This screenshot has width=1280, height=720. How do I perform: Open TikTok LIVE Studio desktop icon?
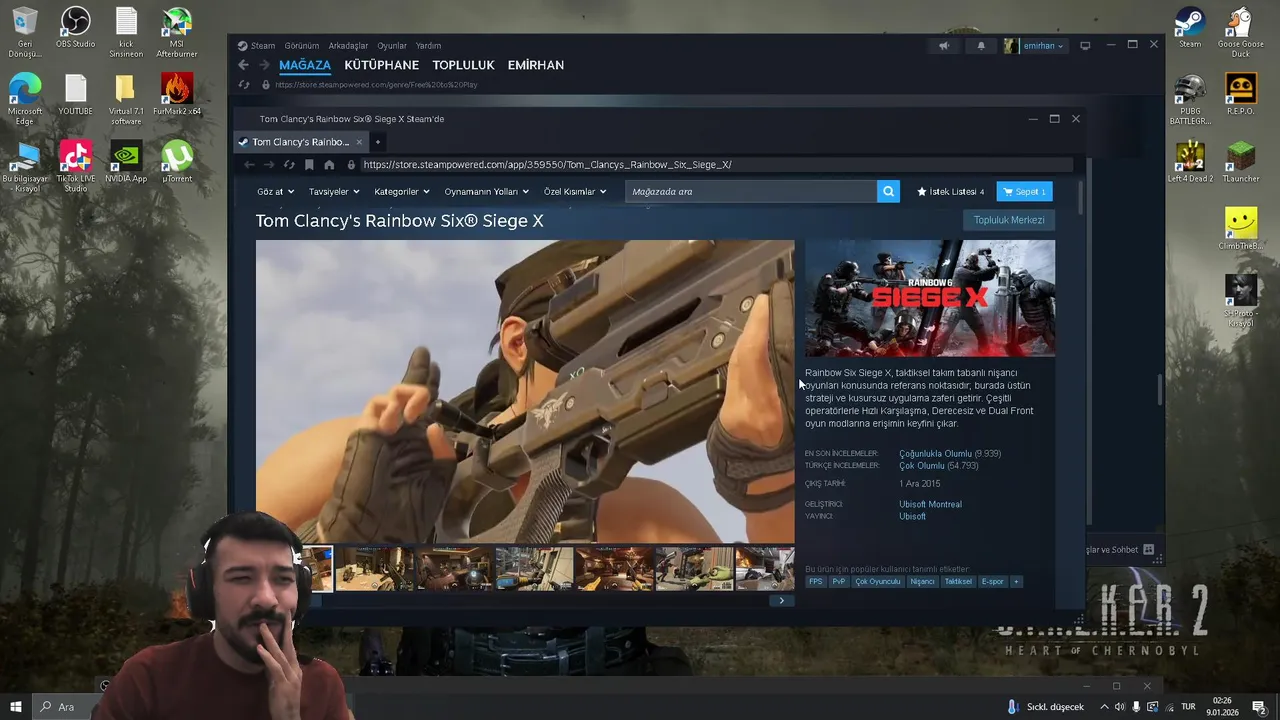click(75, 166)
